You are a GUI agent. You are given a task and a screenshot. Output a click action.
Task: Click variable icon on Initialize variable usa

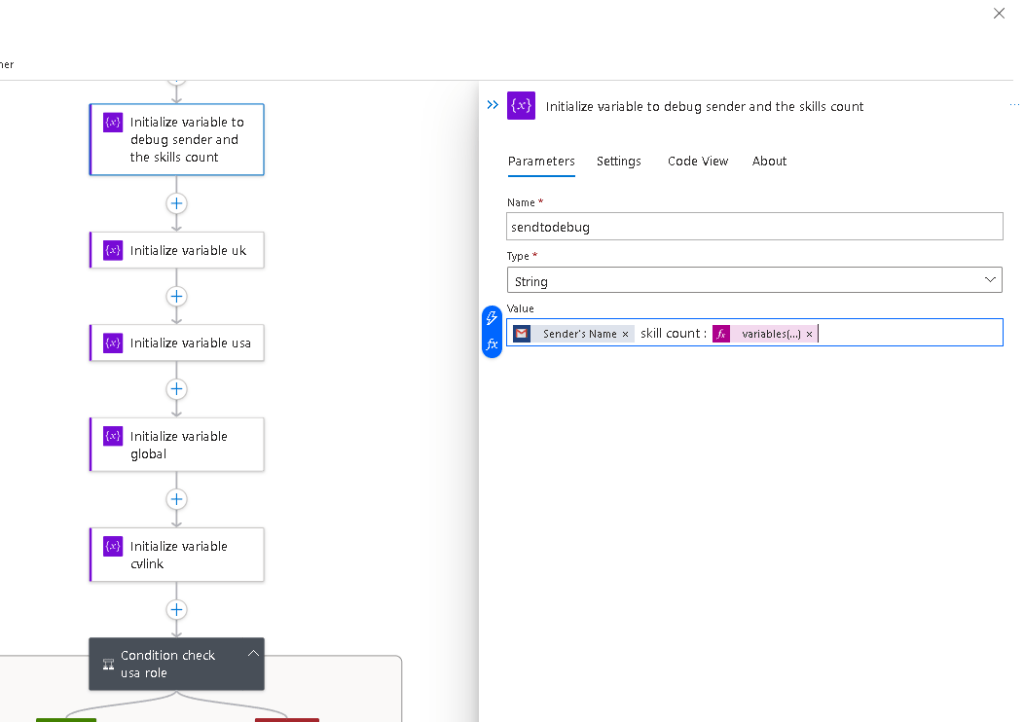pyautogui.click(x=113, y=343)
